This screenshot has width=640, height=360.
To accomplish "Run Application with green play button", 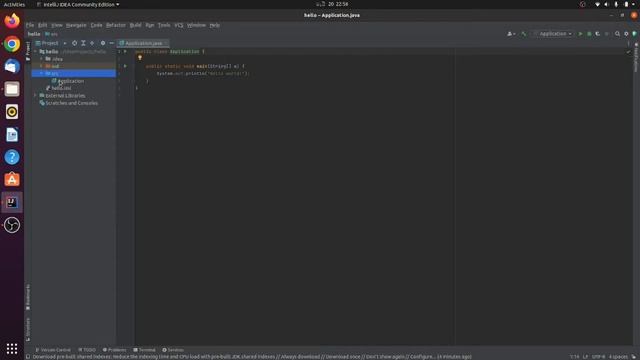I will 580,34.
